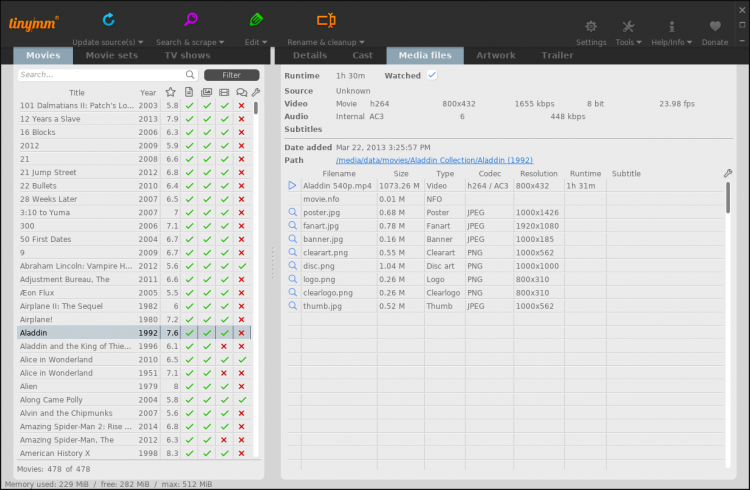Screen dimensions: 750x490
Task: Open the Aladdin (1992) folder path link
Action: click(434, 159)
